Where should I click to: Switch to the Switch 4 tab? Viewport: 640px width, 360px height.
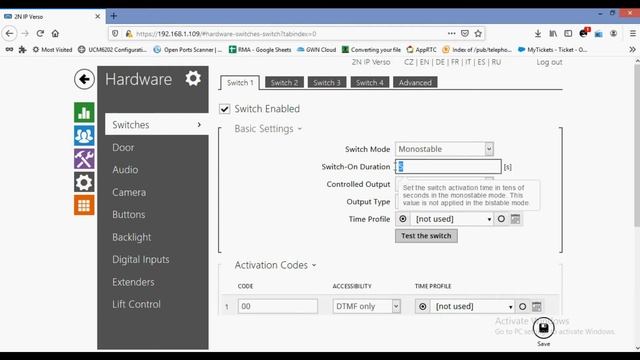point(370,82)
